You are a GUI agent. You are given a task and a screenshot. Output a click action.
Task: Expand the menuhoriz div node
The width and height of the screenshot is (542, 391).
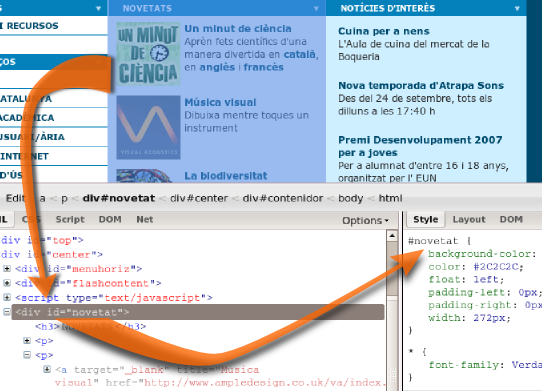pos(7,269)
